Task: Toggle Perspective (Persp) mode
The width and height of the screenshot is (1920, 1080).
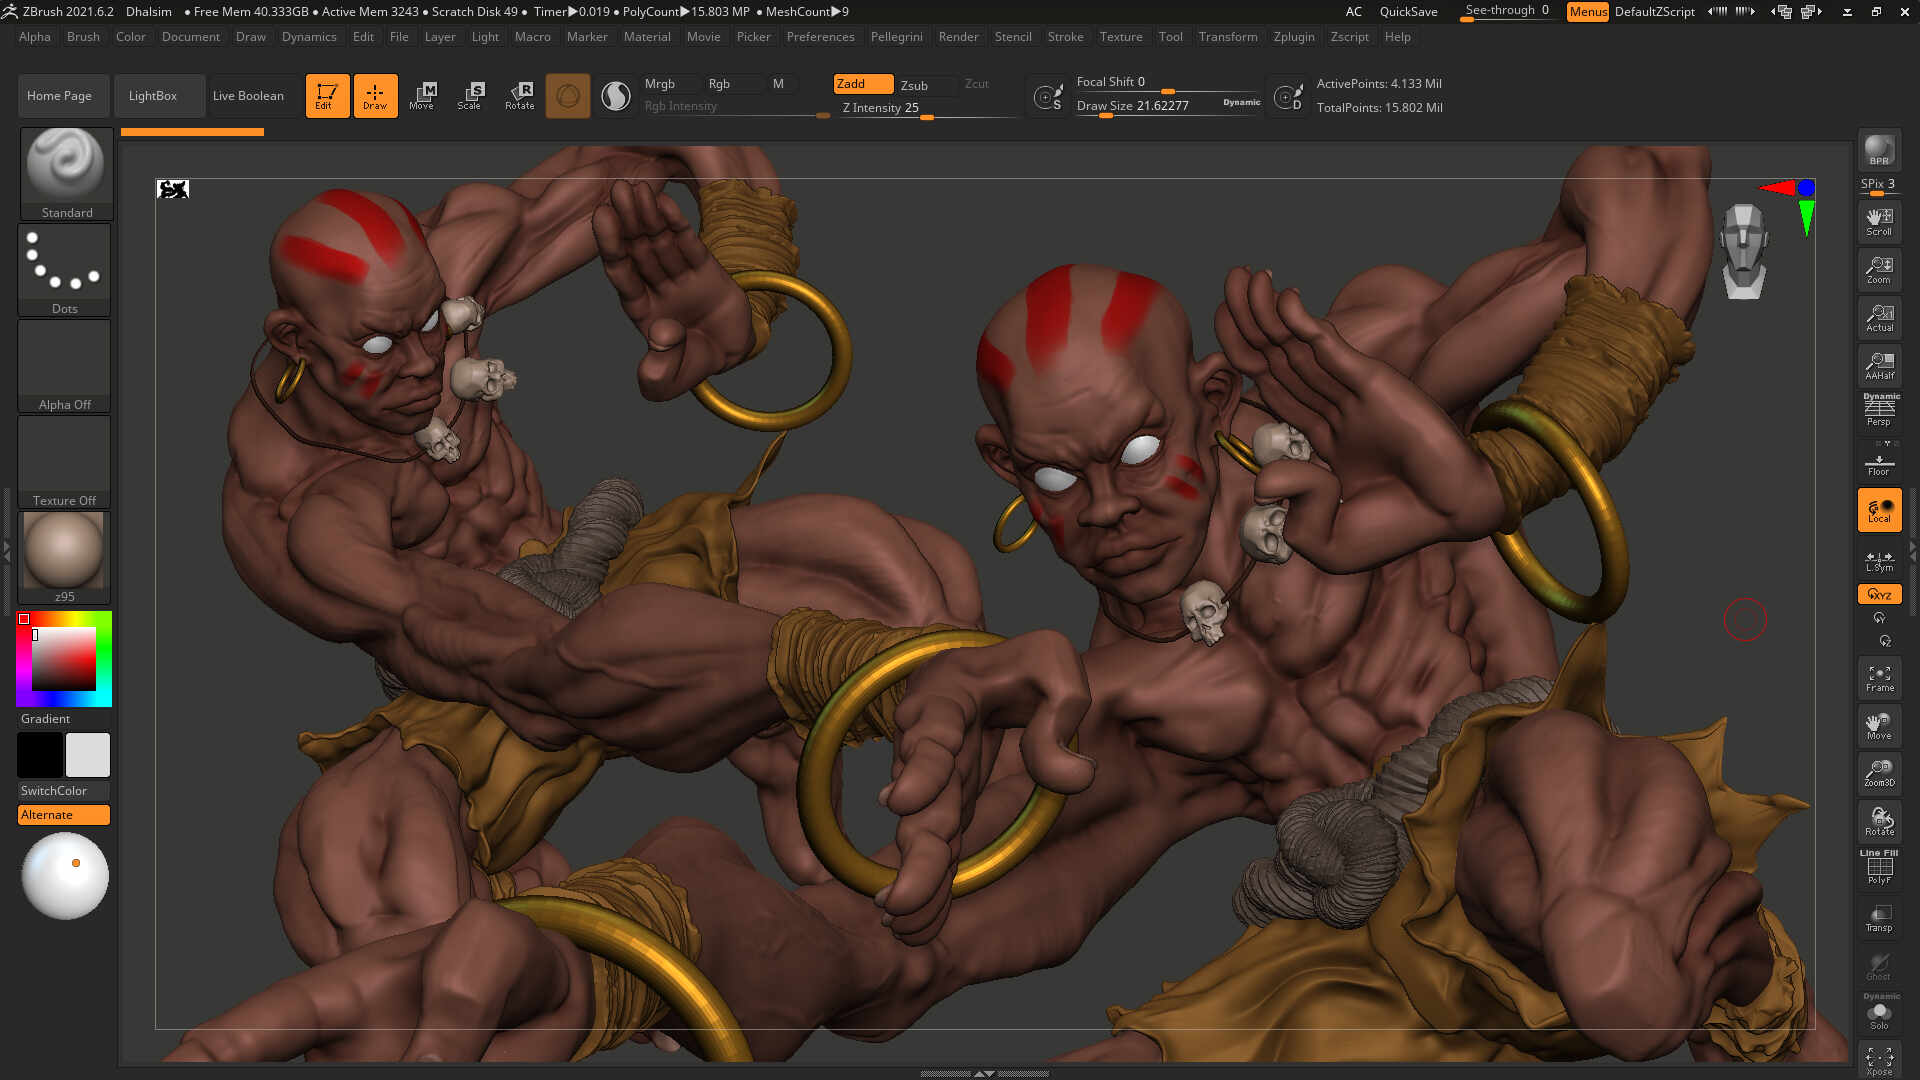Action: click(x=1879, y=411)
